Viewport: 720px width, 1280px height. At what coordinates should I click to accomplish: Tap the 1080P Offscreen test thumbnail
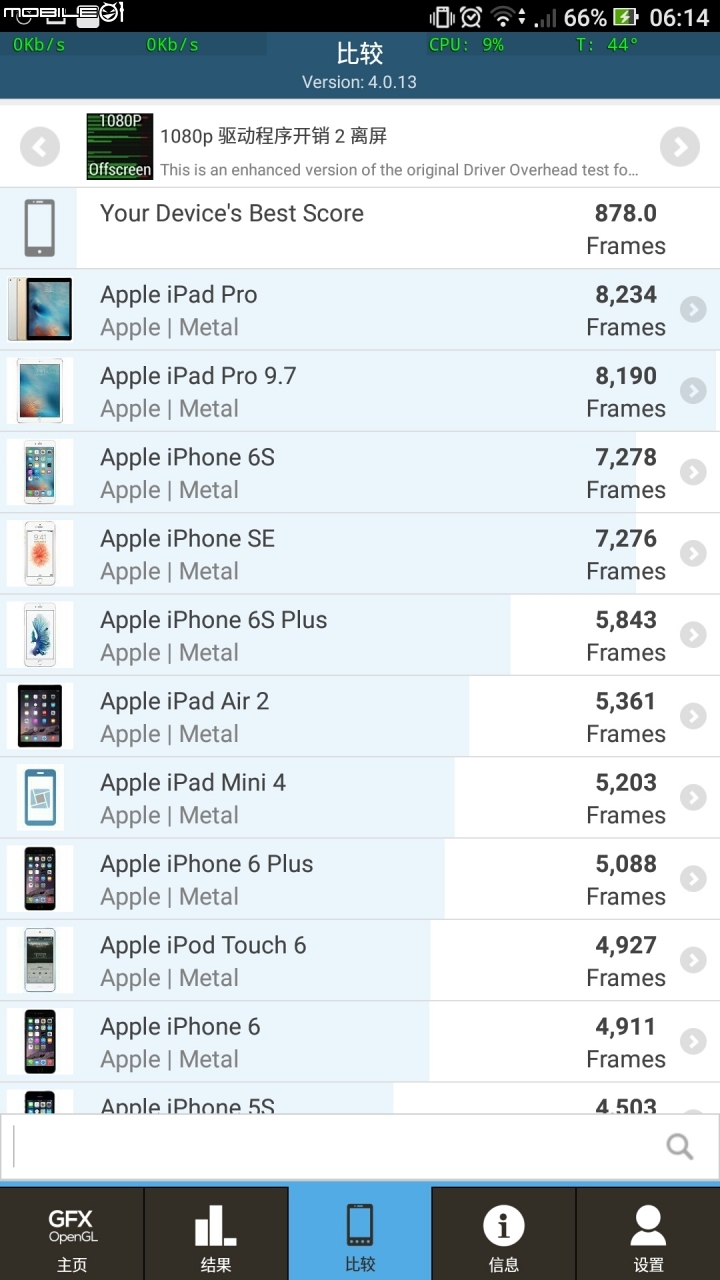(120, 147)
